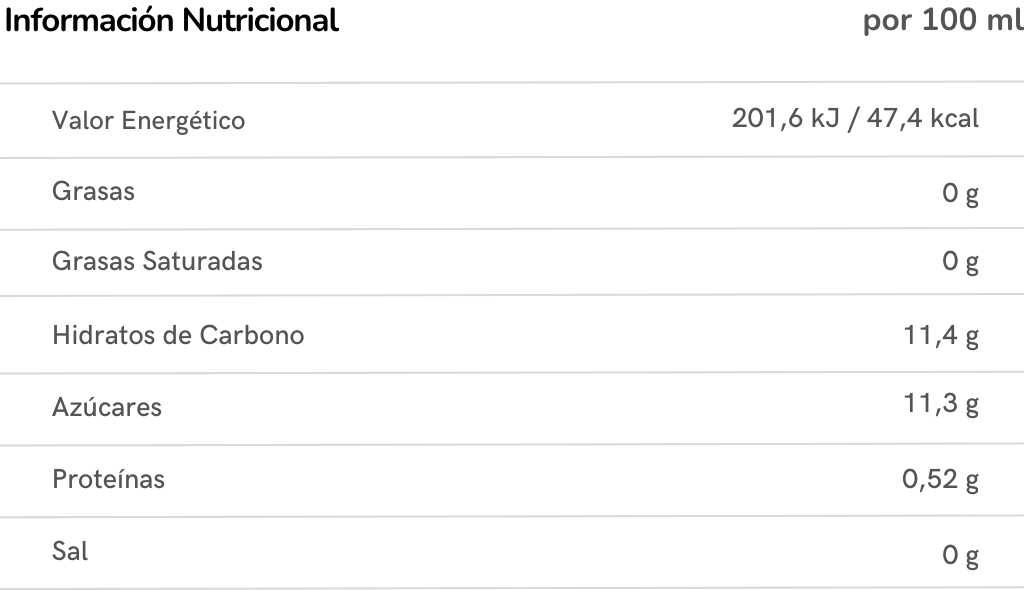Select the '201,6 kJ' energy value
The image size is (1024, 590).
pyautogui.click(x=784, y=119)
